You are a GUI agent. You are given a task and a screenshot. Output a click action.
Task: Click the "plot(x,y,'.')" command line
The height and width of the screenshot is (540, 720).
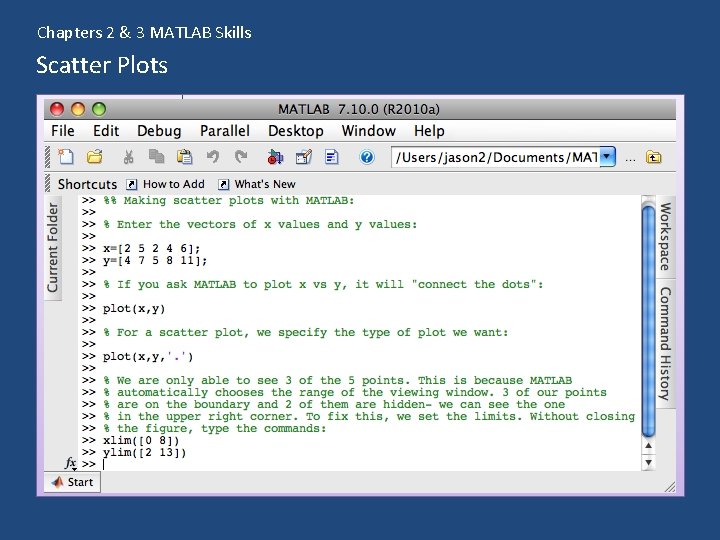[148, 356]
